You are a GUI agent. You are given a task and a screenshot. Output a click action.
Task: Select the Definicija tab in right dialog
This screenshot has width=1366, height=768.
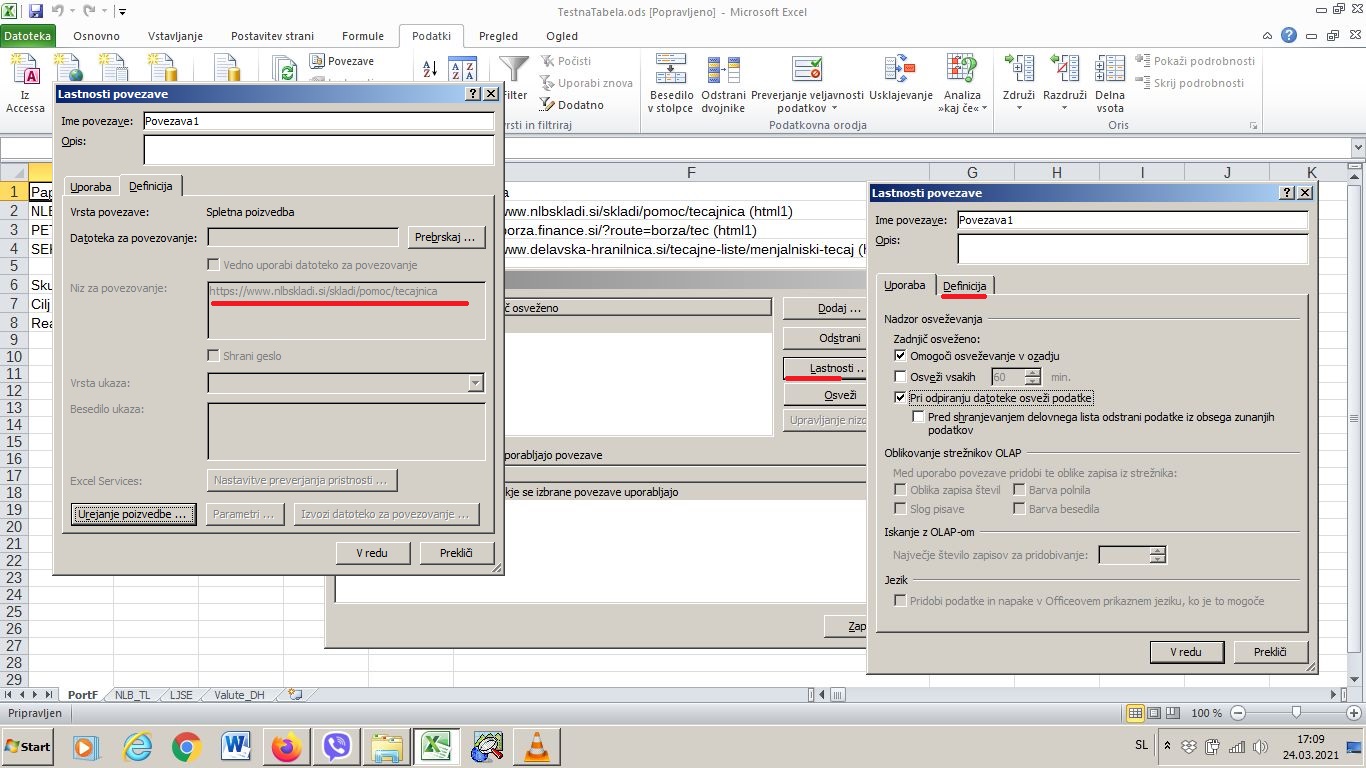(964, 286)
